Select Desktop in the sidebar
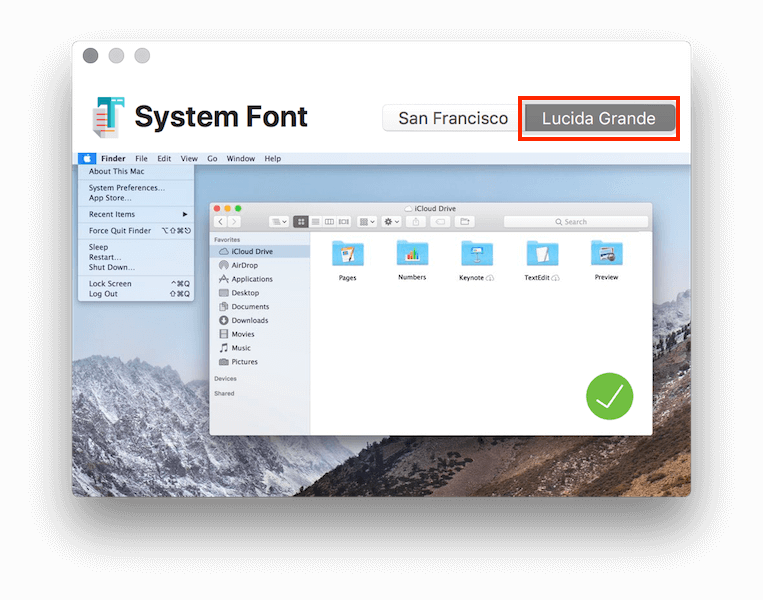This screenshot has height=600, width=763. point(260,293)
